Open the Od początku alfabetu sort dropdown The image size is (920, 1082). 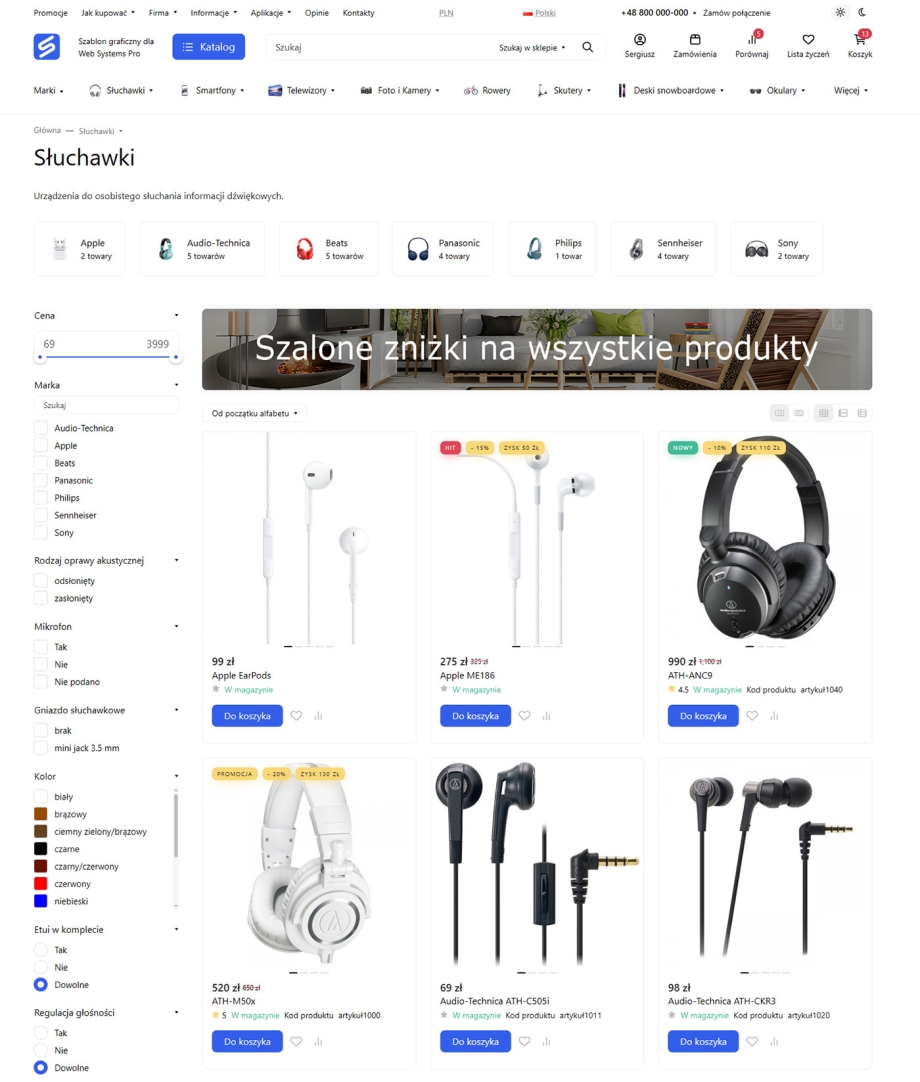coord(255,413)
